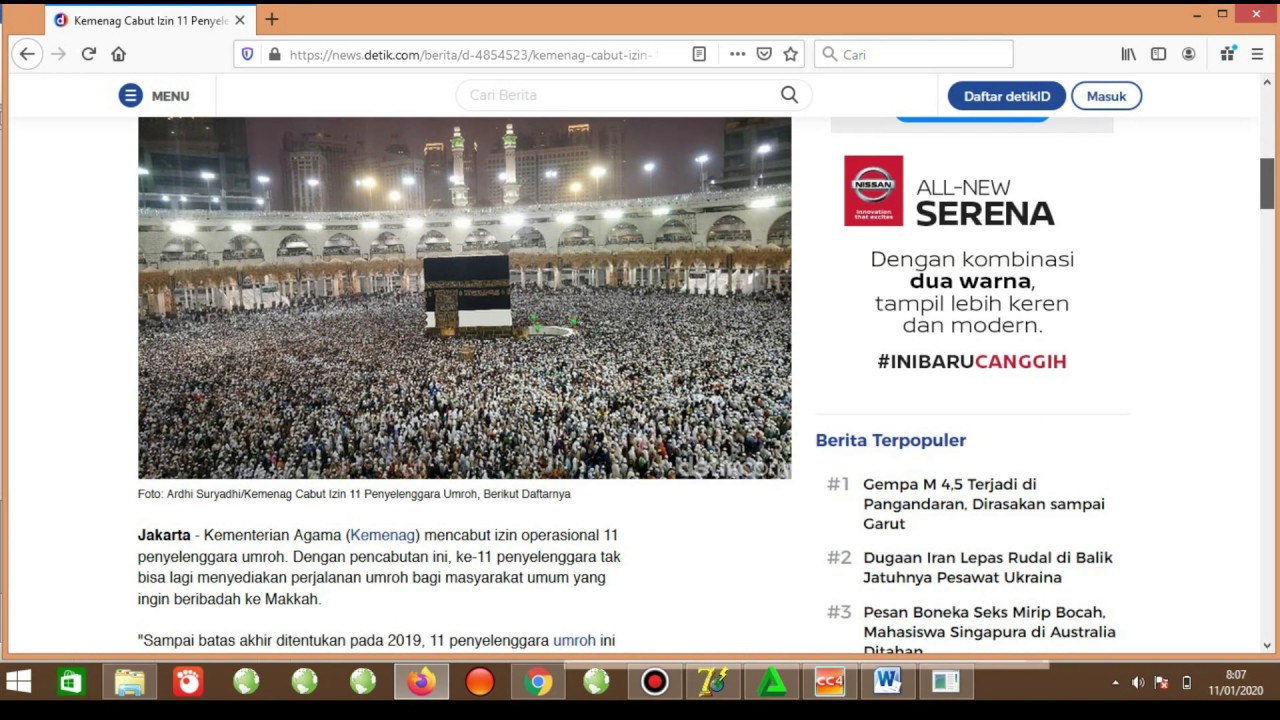Click Berita Terpopuler heading
The height and width of the screenshot is (720, 1280).
(x=890, y=440)
